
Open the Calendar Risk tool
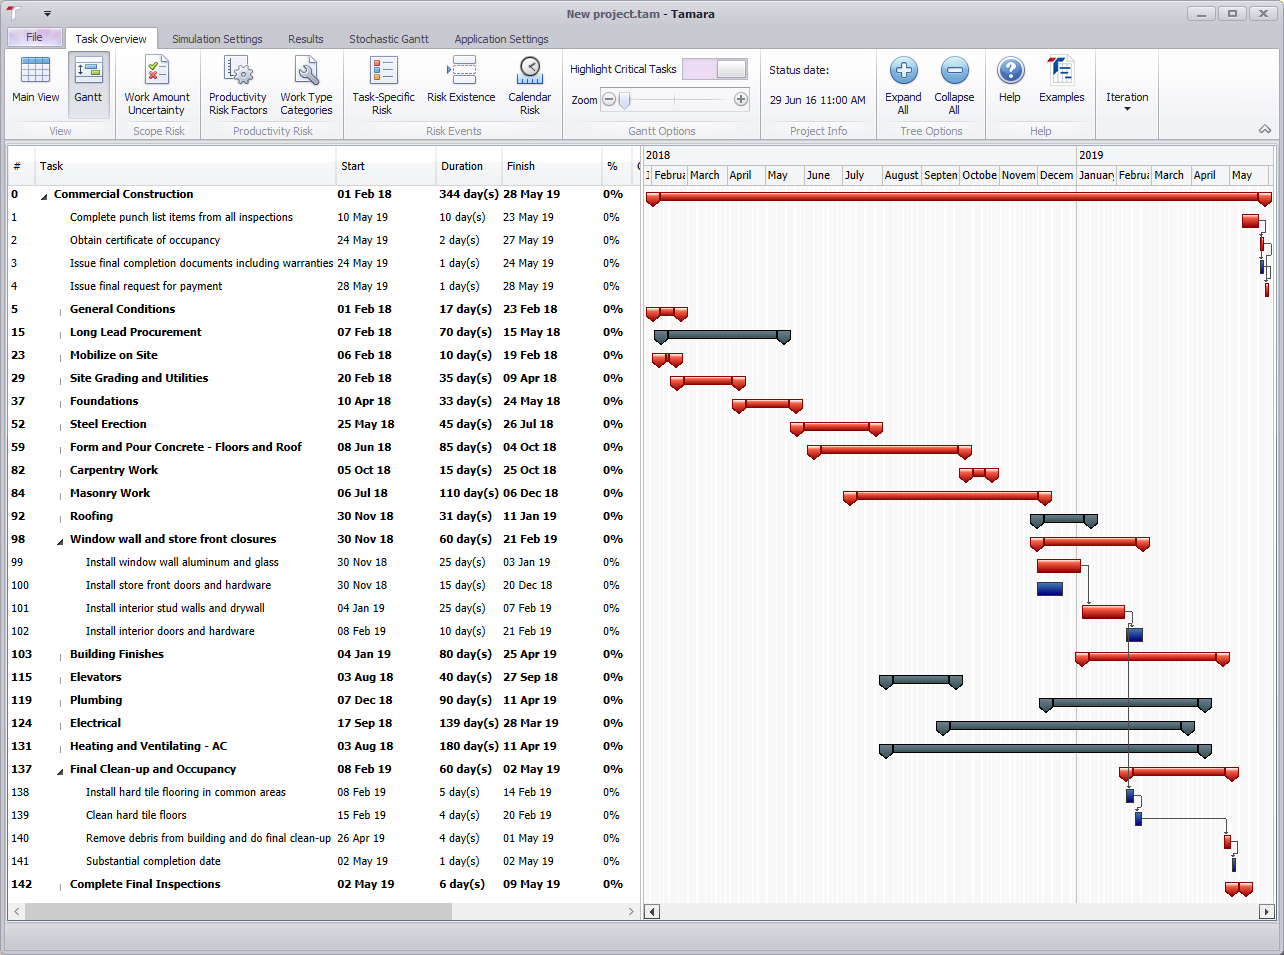point(530,80)
